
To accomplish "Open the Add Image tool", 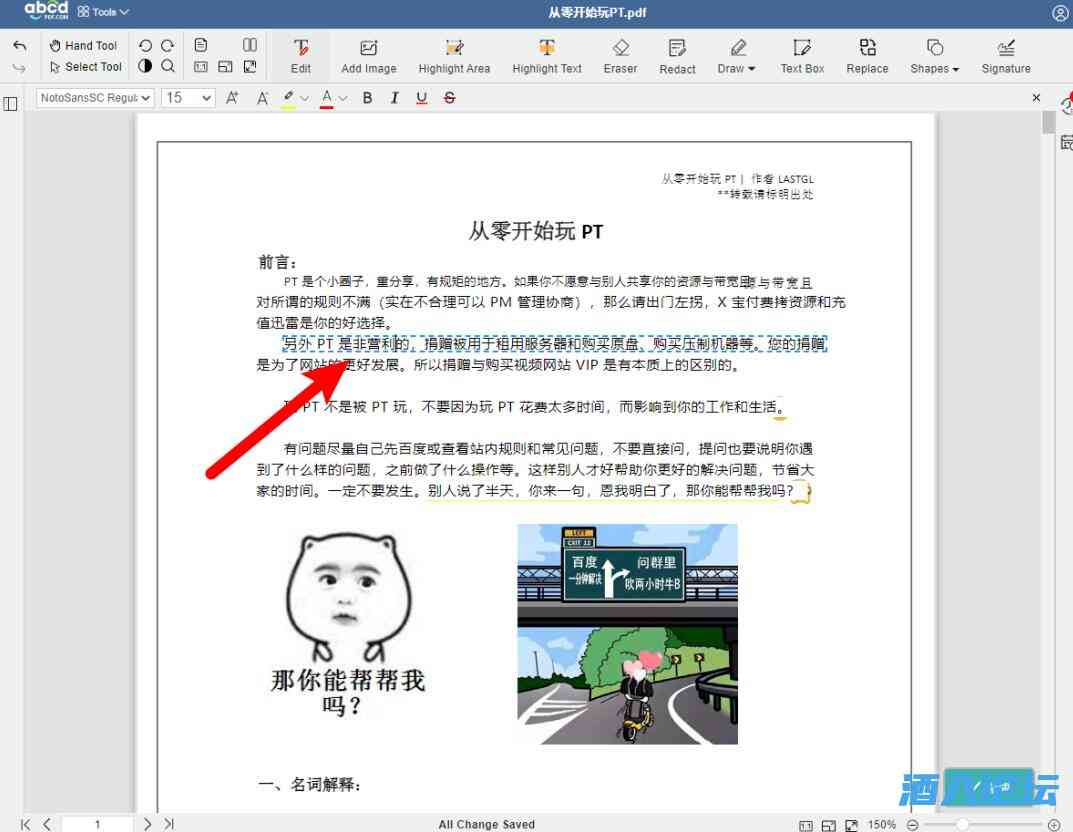I will [369, 55].
